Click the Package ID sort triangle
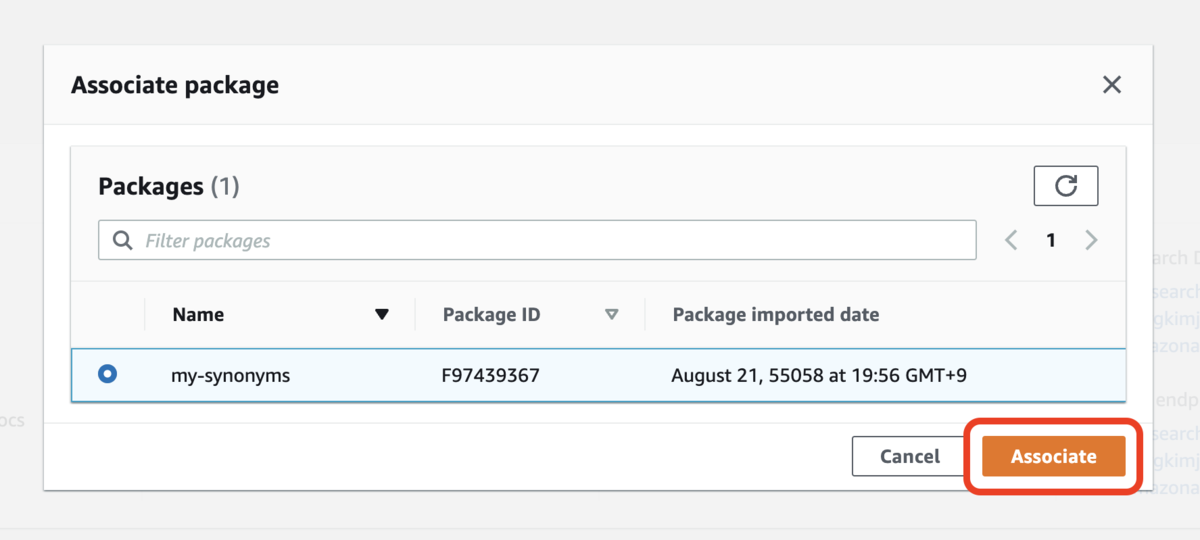The width and height of the screenshot is (1200, 540). (611, 315)
